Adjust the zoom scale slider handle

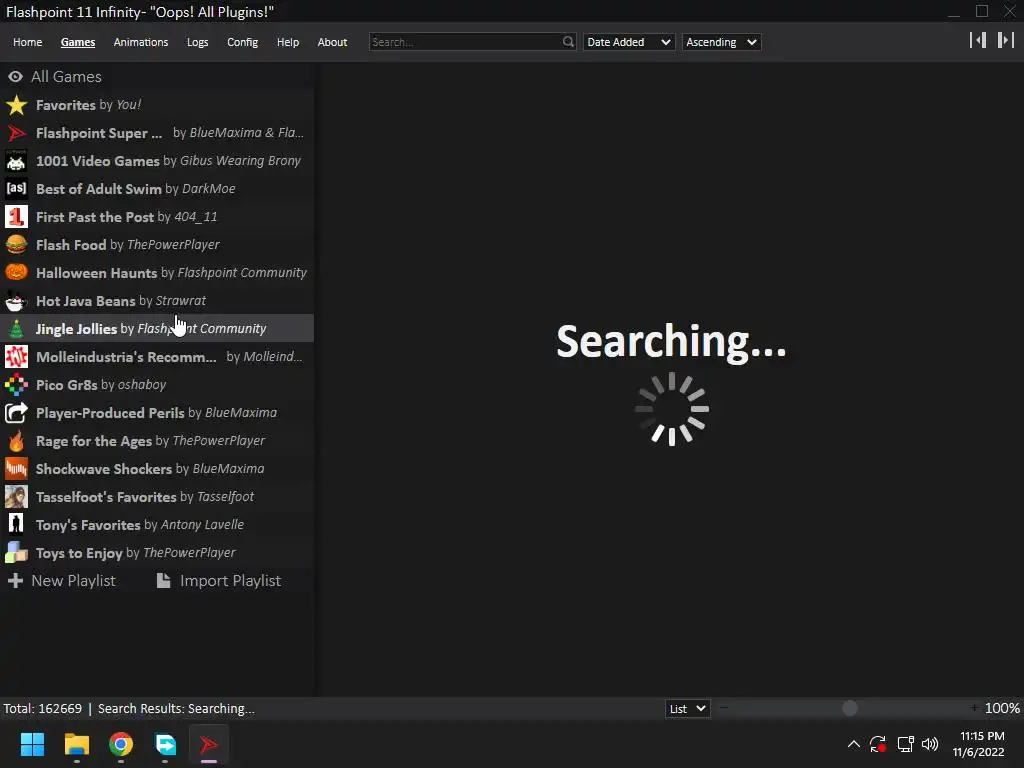click(x=850, y=709)
